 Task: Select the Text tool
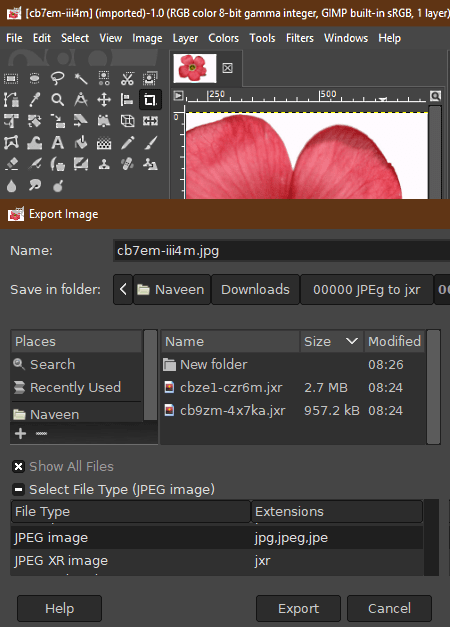click(x=58, y=143)
